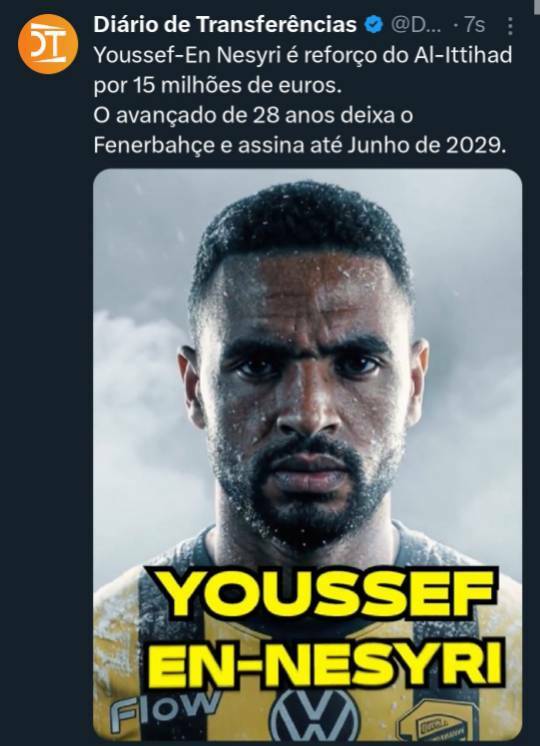Click the Flow sponsor logo on jersey

163,710
